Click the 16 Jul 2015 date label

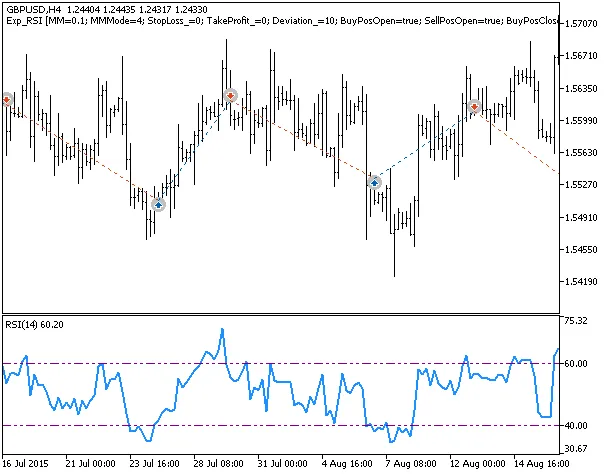tap(25, 464)
